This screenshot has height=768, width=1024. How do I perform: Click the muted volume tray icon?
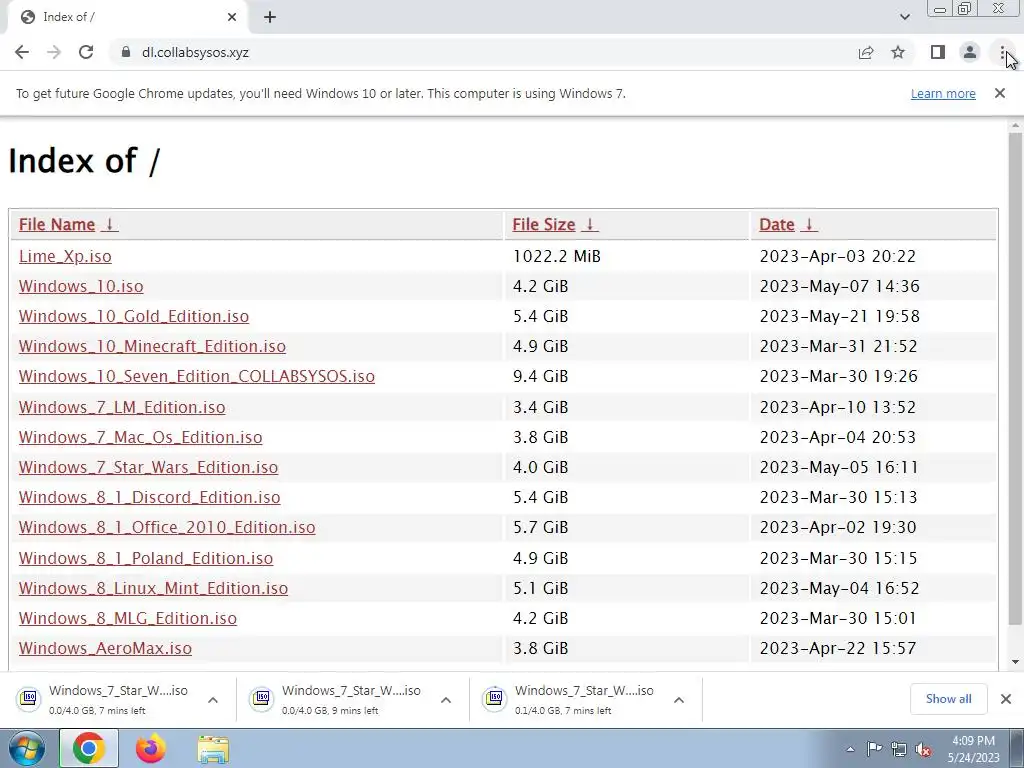point(923,750)
